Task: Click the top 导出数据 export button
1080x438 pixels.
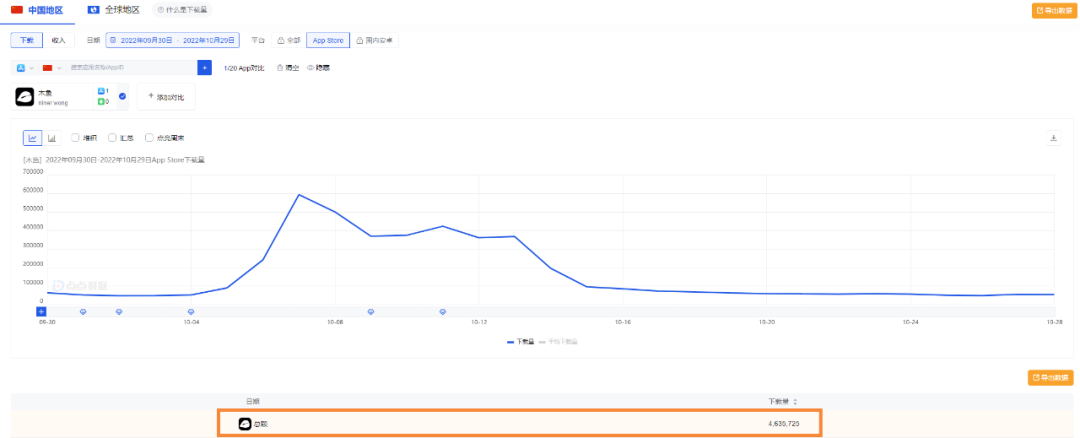Action: tap(1052, 10)
